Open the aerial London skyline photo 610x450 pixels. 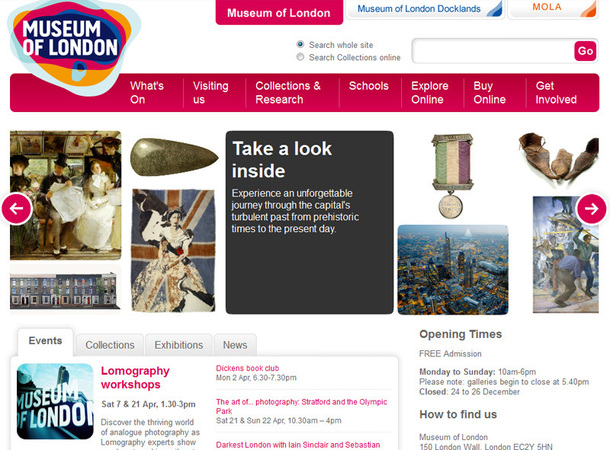[453, 270]
